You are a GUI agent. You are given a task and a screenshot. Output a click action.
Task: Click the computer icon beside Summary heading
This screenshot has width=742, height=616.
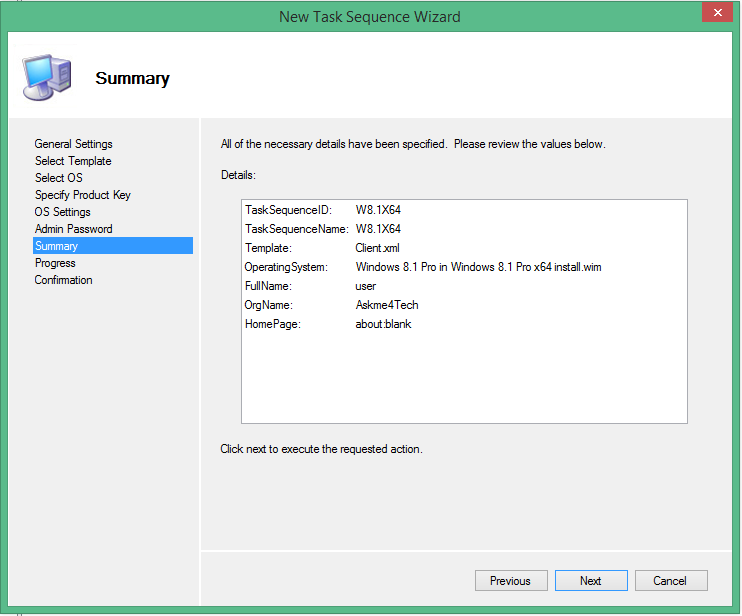coord(46,77)
